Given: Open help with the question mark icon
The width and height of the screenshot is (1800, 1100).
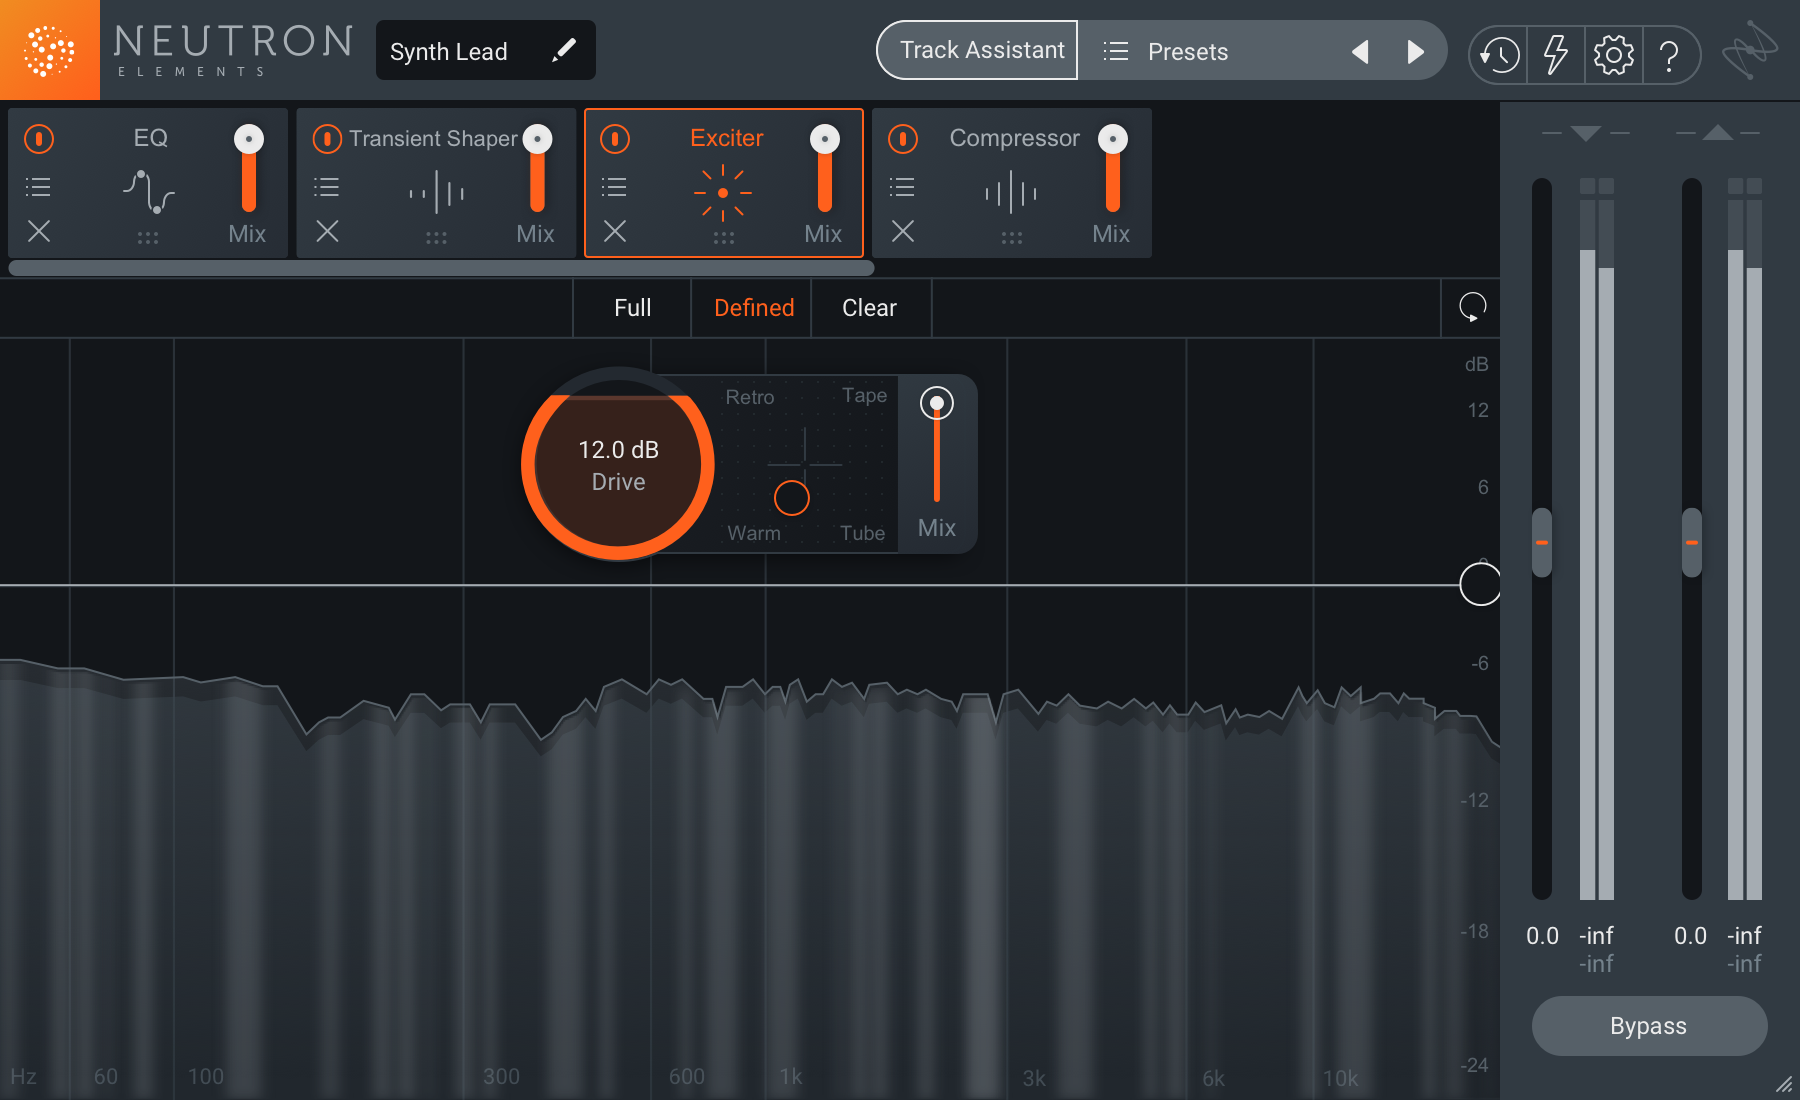Looking at the screenshot, I should coord(1668,54).
